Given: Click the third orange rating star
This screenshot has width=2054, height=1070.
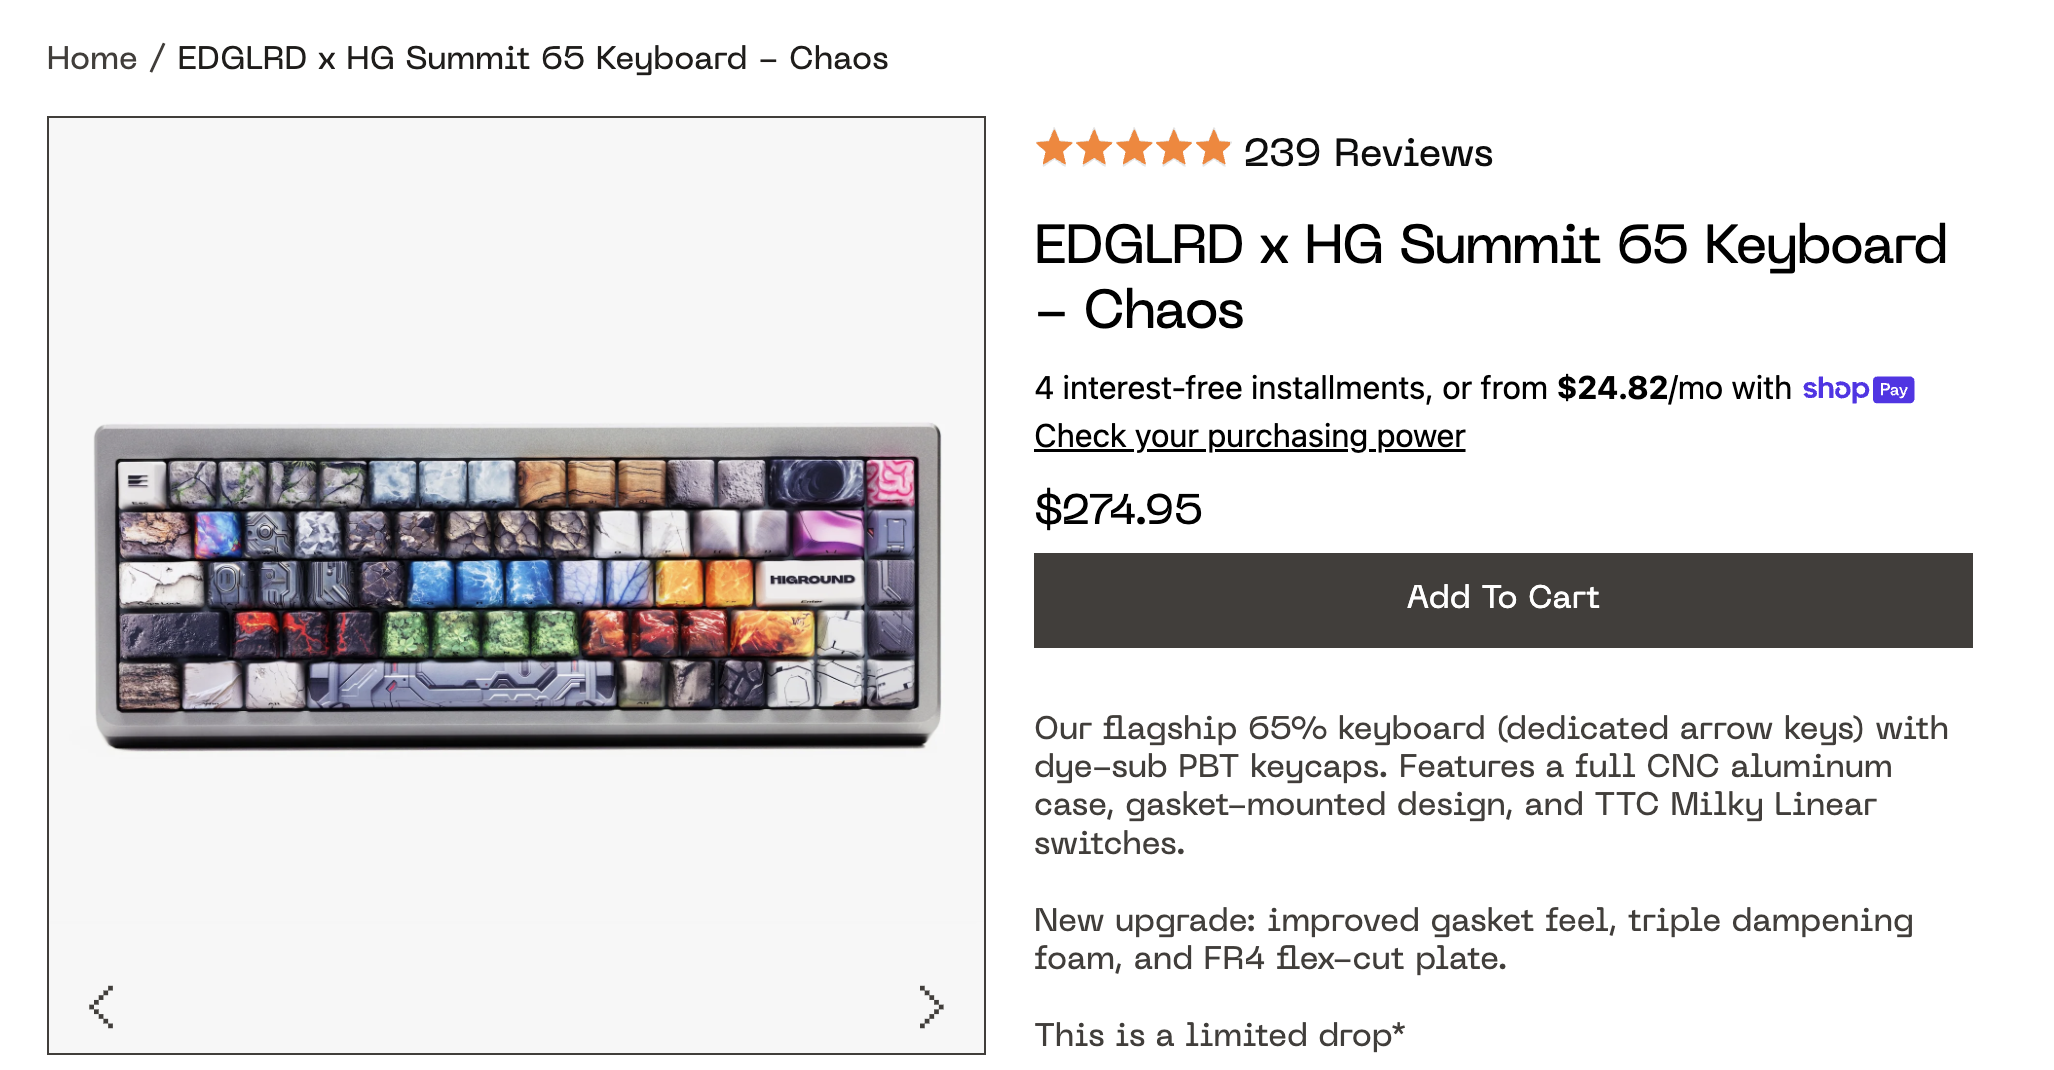Looking at the screenshot, I should tap(1134, 149).
